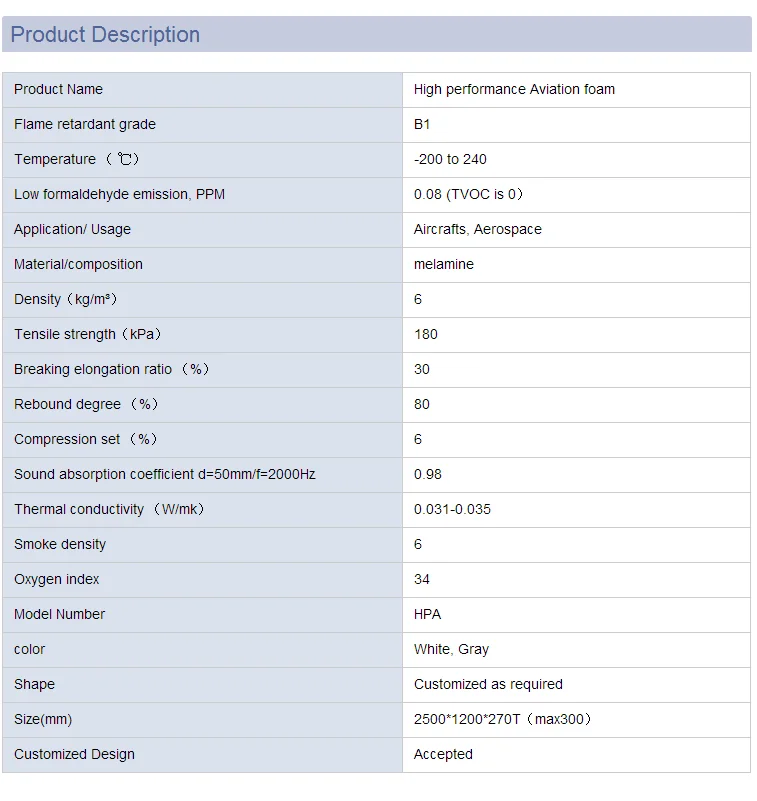Select the Breaking elongation ratio label

click(112, 369)
